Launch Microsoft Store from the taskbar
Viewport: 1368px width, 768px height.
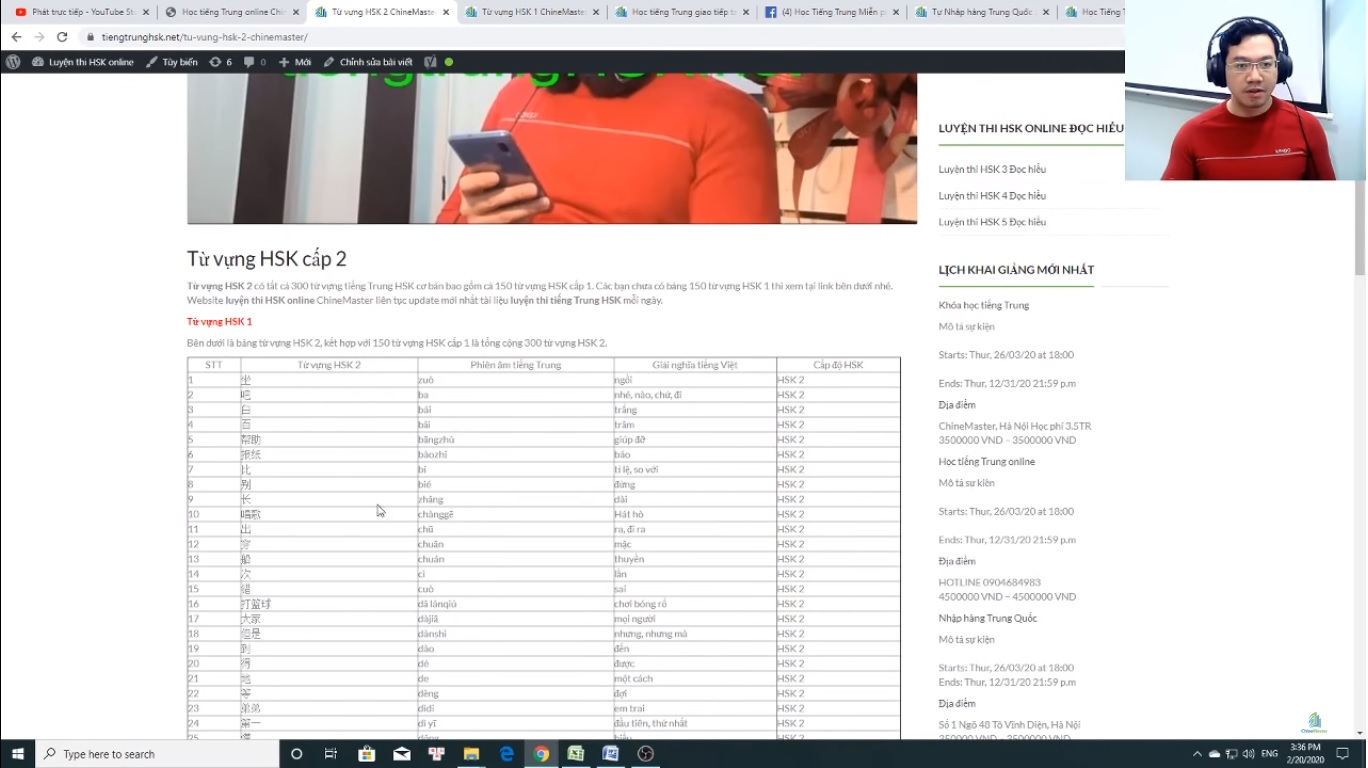tap(366, 754)
